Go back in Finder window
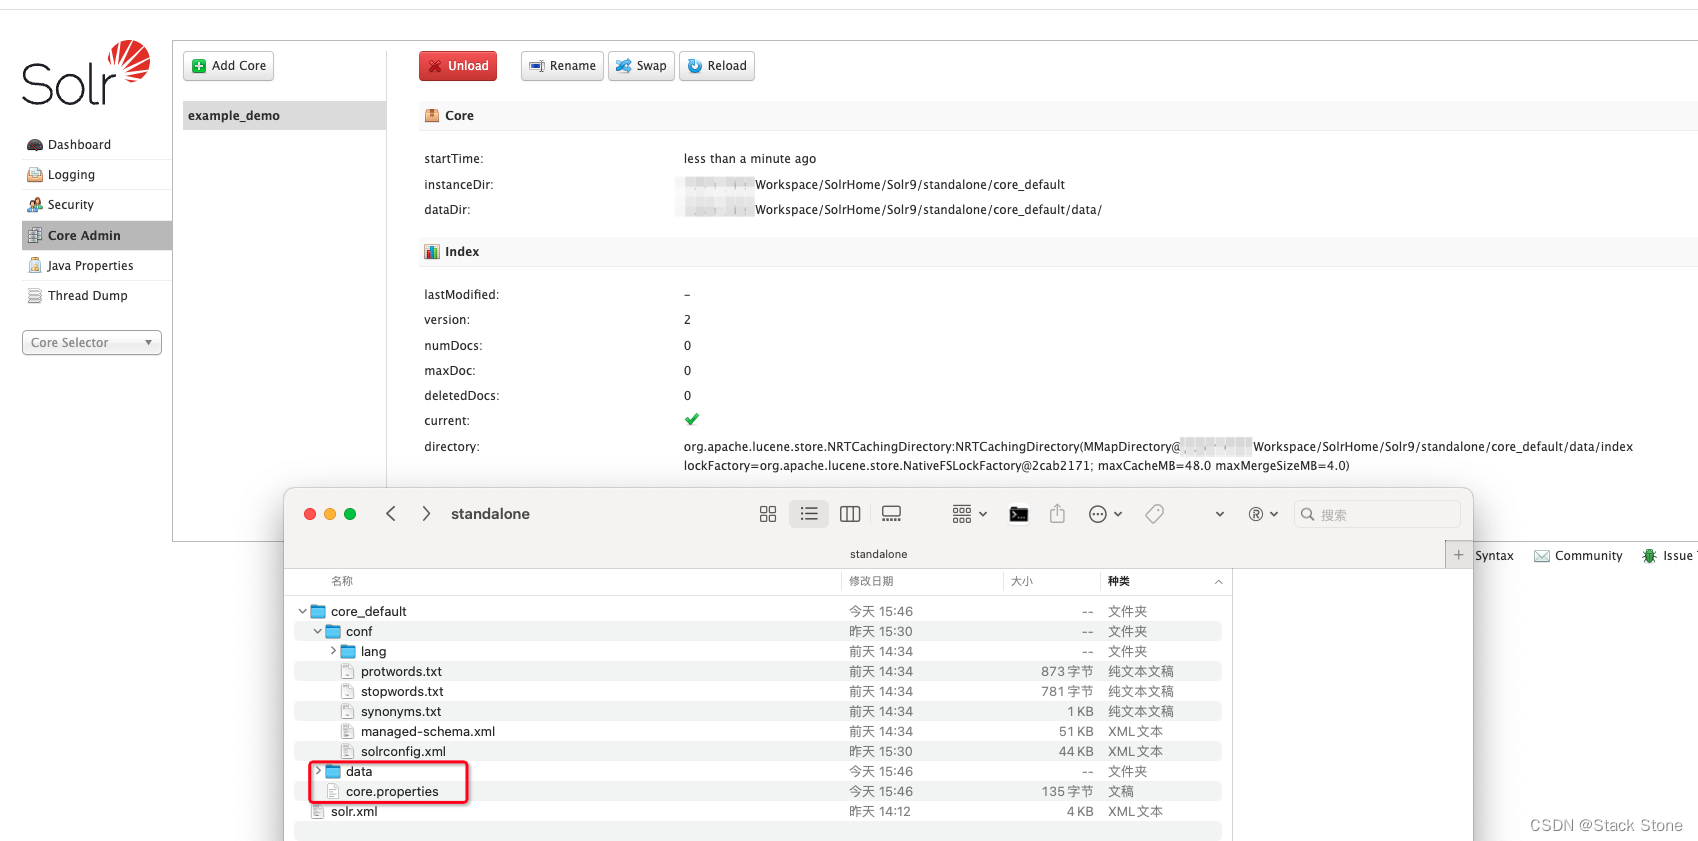The height and width of the screenshot is (841, 1698). [391, 514]
